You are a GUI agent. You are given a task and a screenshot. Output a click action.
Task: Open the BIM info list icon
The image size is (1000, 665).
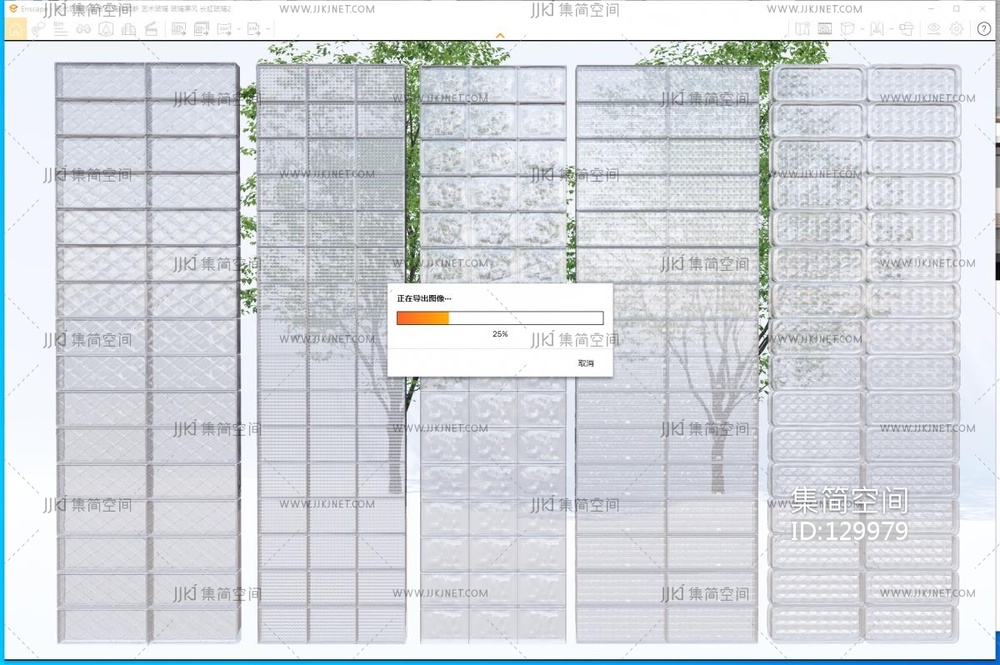pyautogui.click(x=60, y=29)
